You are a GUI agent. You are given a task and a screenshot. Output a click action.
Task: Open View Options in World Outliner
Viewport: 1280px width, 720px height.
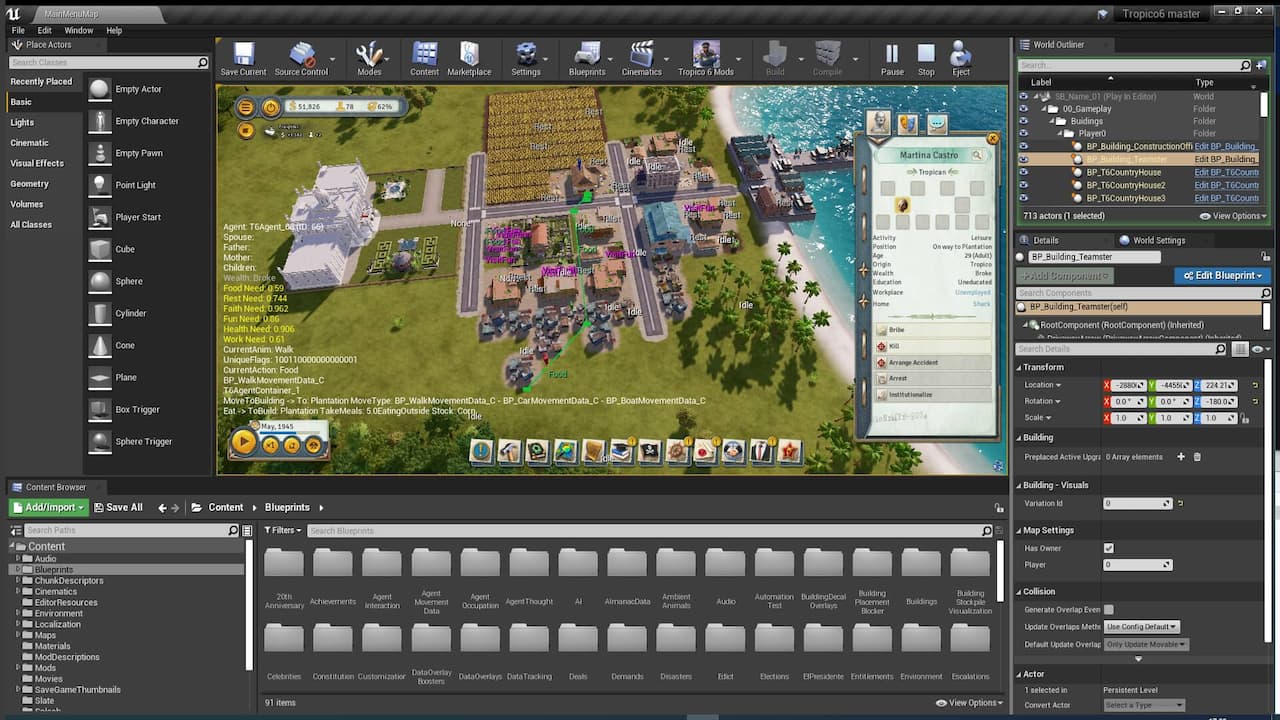(x=1234, y=216)
